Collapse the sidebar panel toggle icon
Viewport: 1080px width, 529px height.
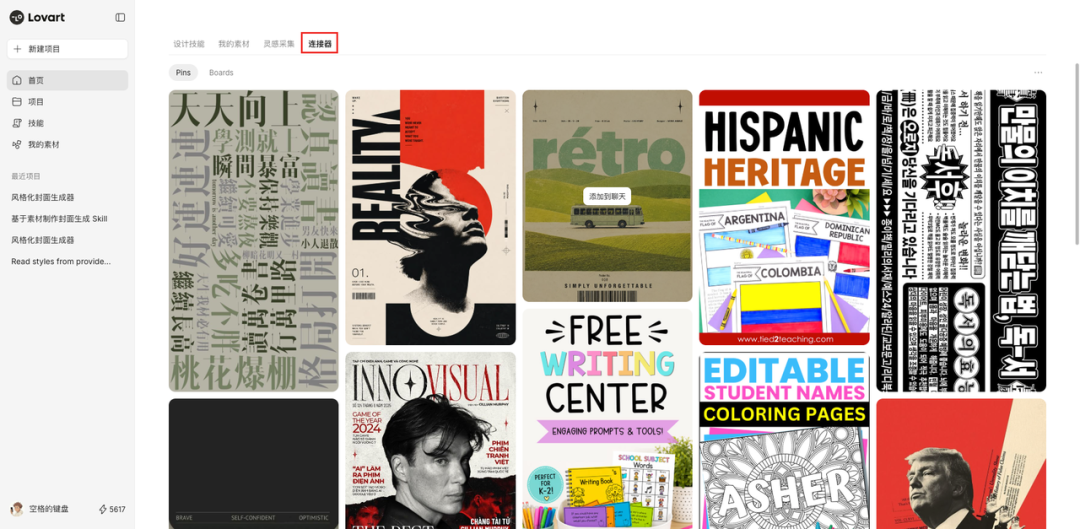[120, 17]
